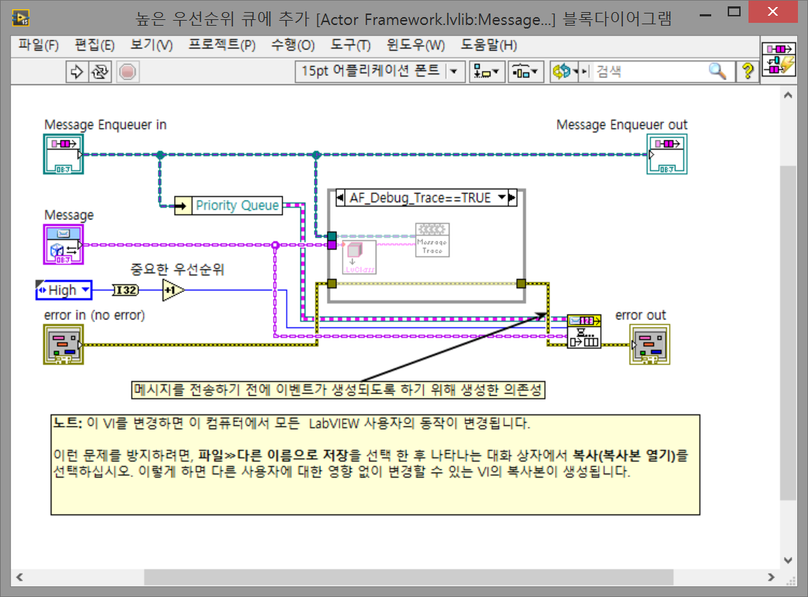808x597 pixels.
Task: Click the error out indicator terminal
Action: tap(650, 343)
